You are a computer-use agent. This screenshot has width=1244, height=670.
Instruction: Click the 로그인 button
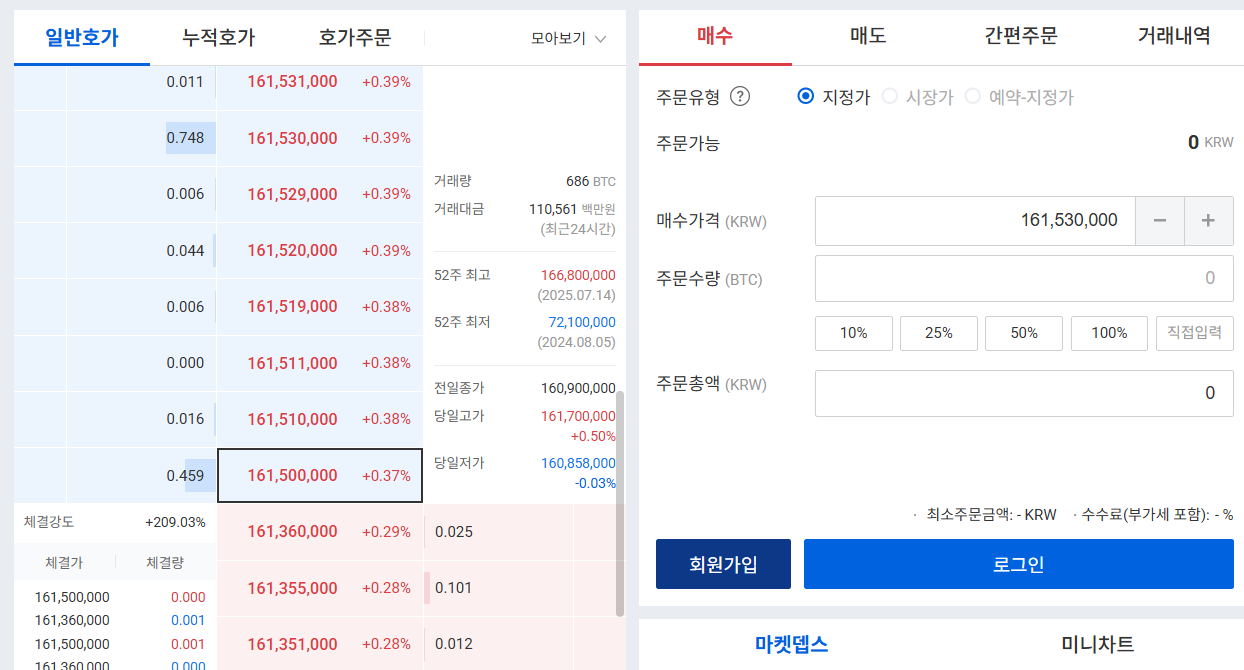1019,564
